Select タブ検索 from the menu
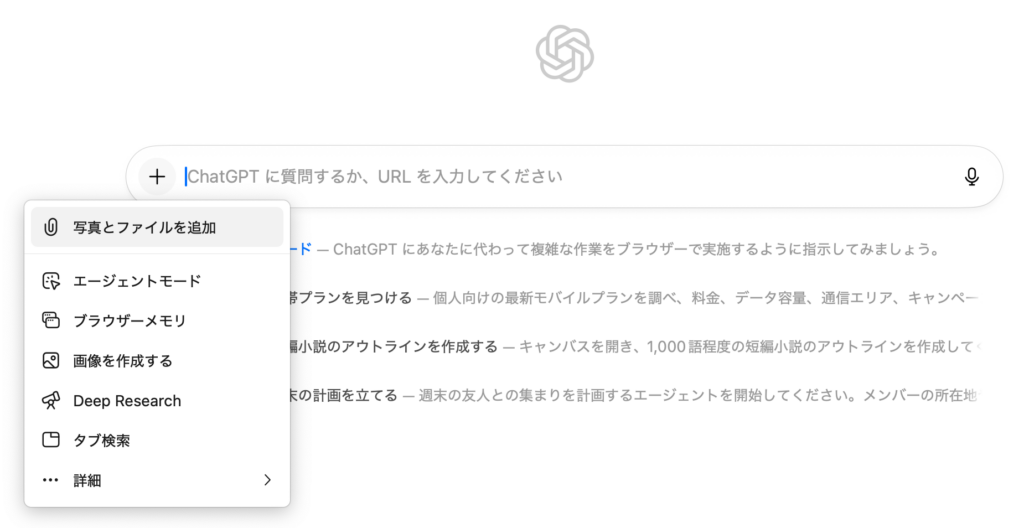 click(102, 441)
